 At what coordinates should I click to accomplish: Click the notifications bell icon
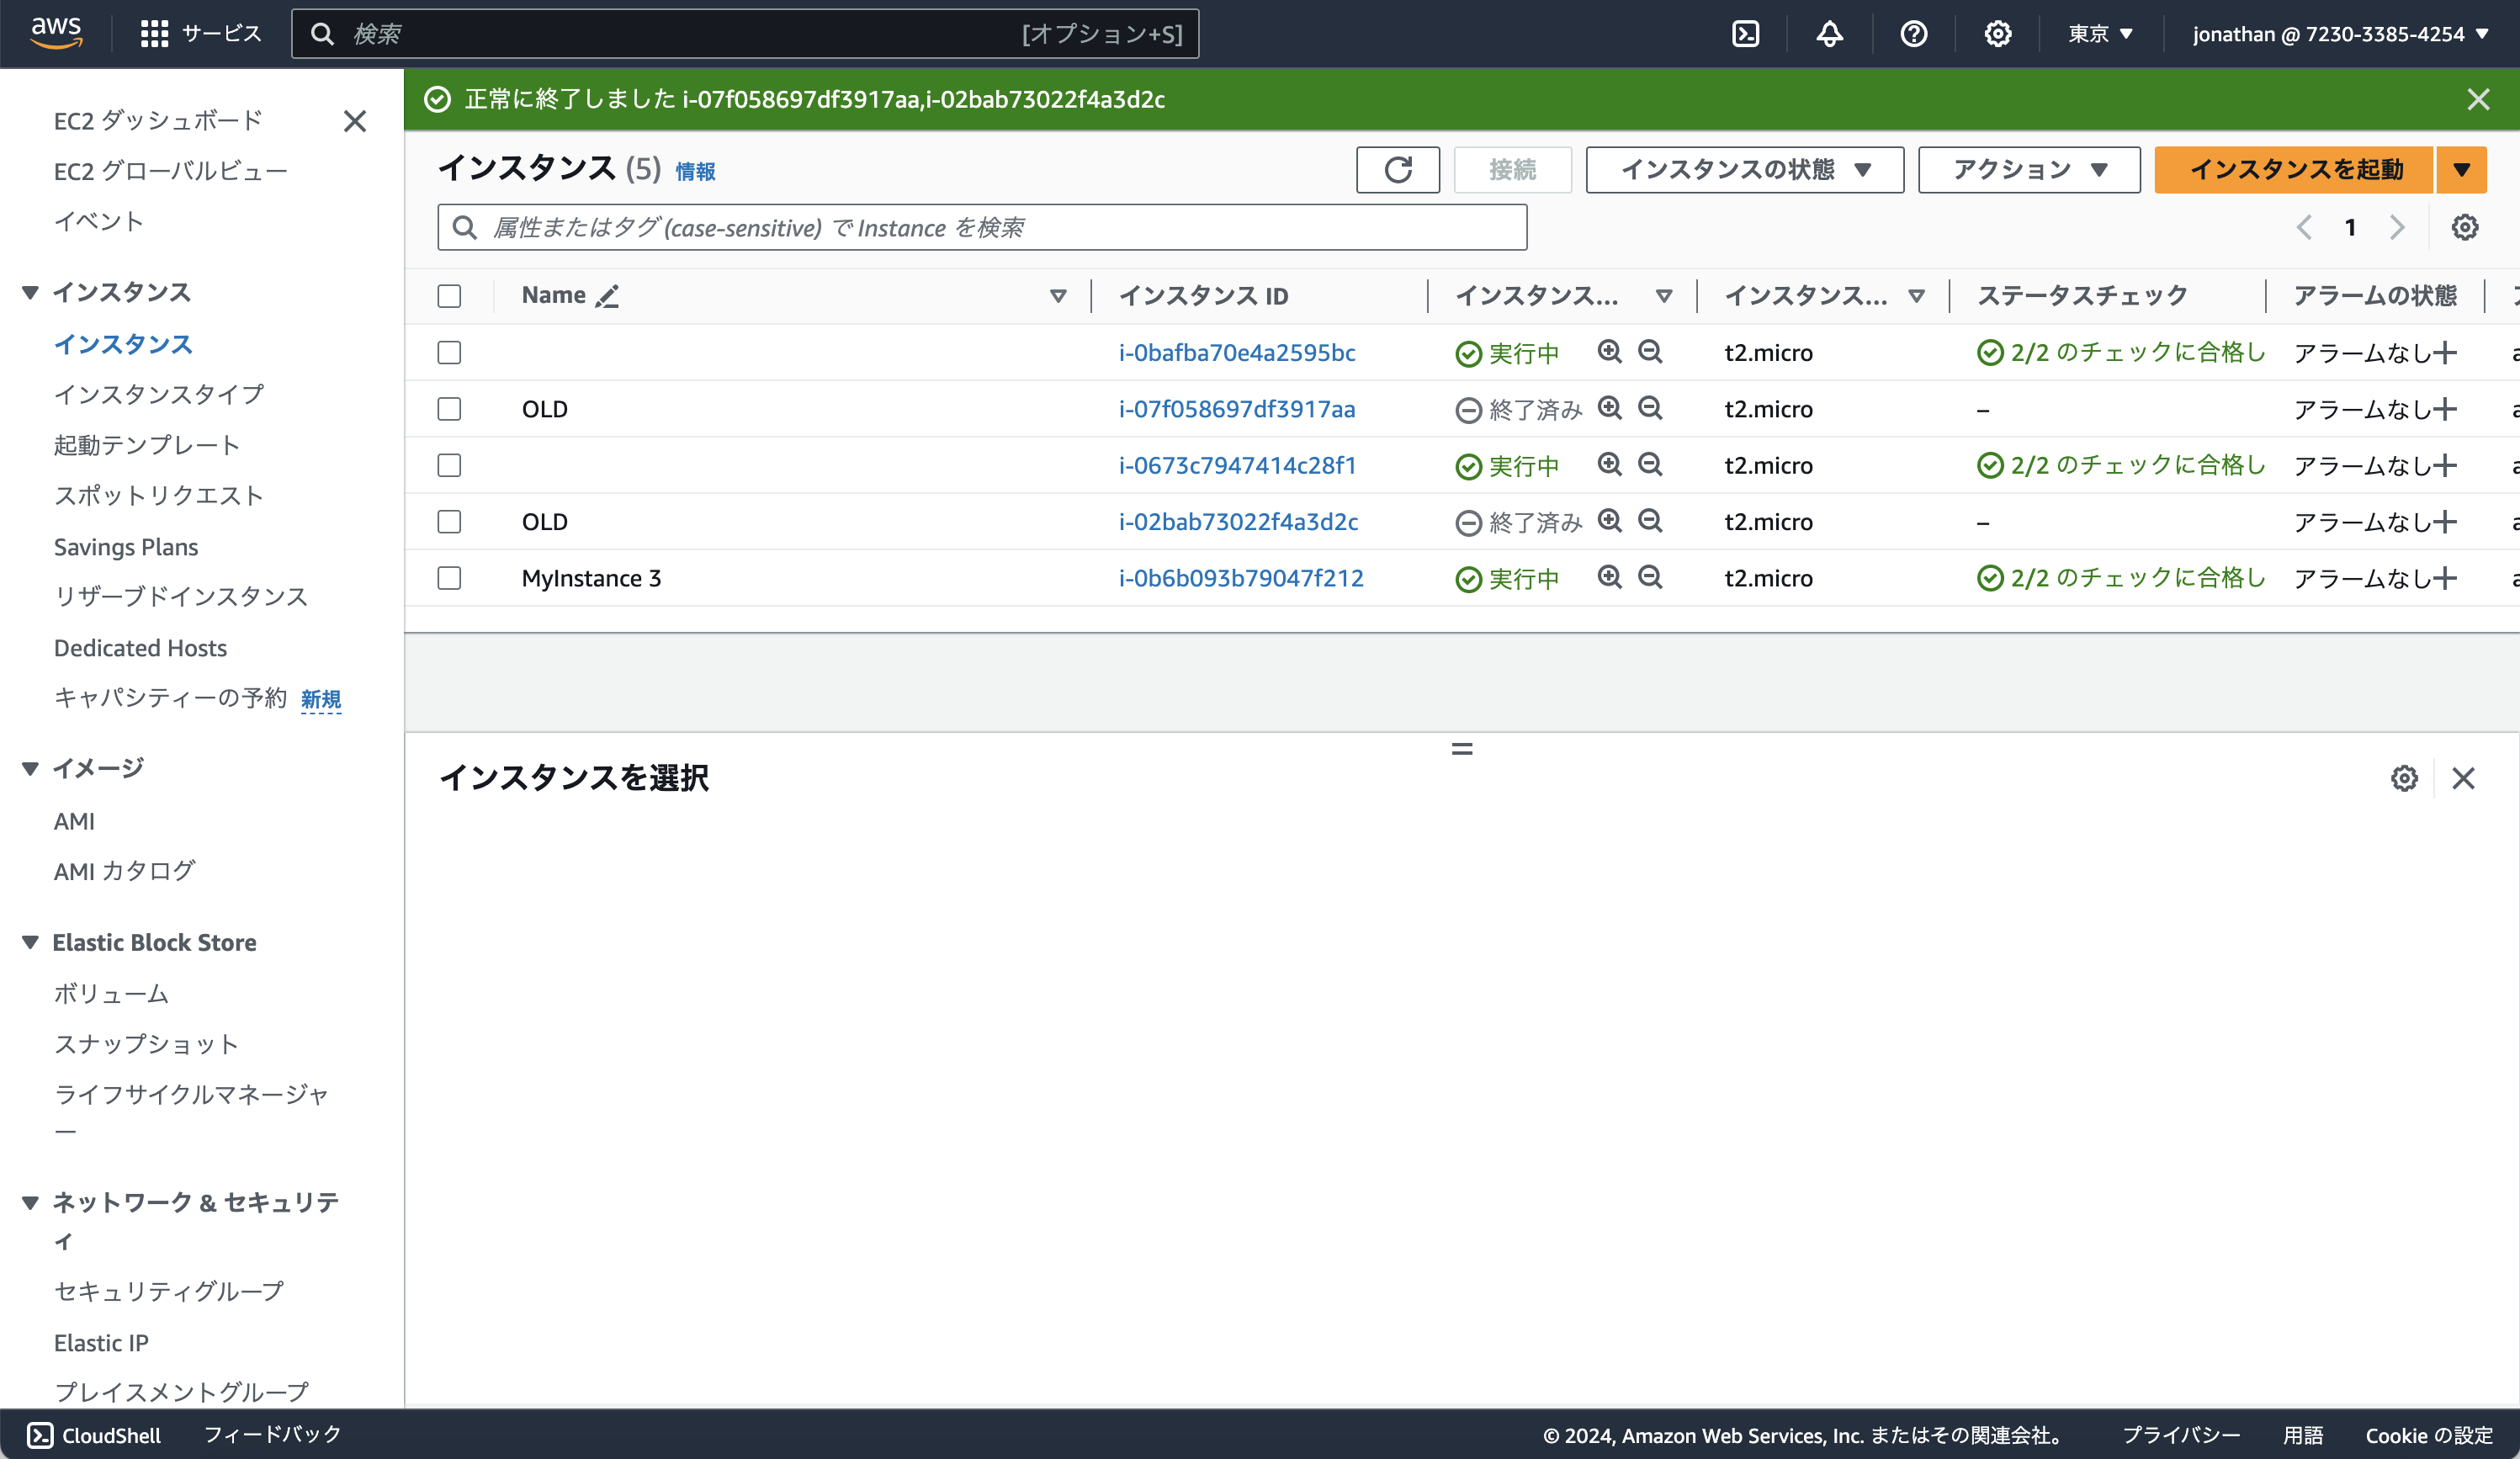(1829, 33)
